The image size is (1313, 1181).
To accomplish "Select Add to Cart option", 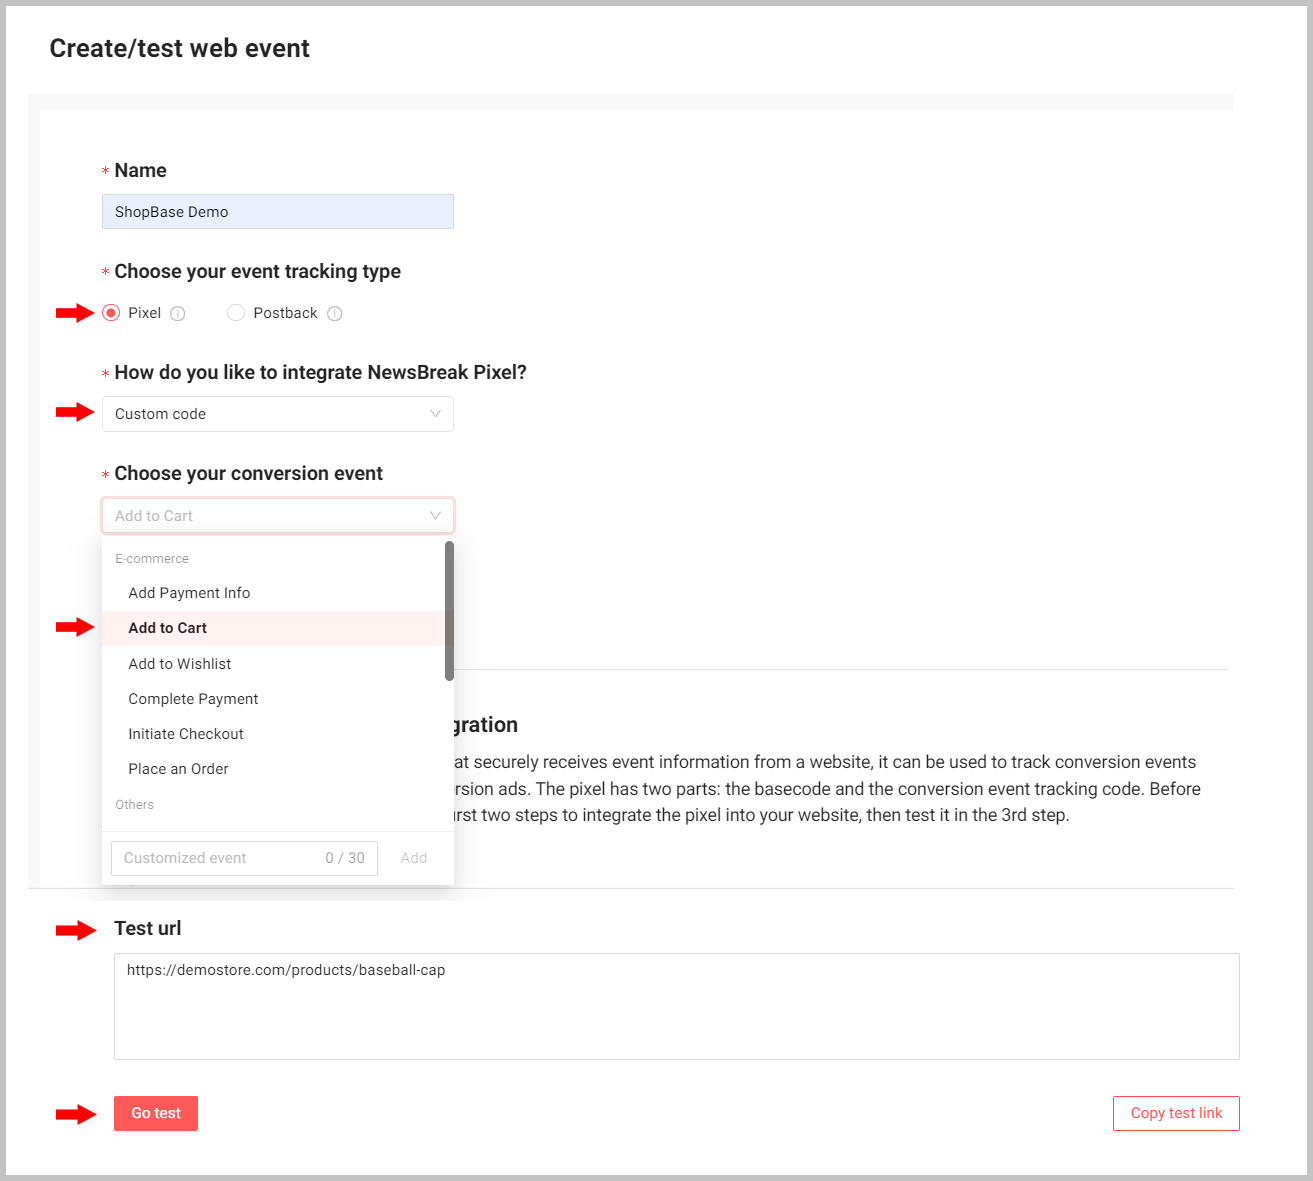I will click(x=168, y=628).
